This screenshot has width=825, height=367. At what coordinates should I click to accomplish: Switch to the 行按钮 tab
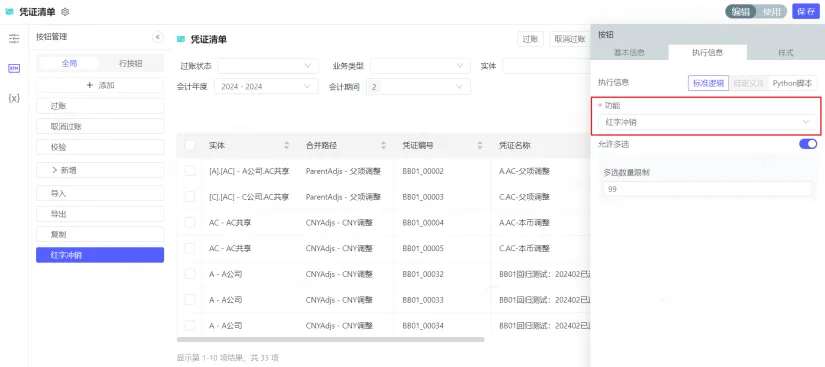[x=130, y=63]
